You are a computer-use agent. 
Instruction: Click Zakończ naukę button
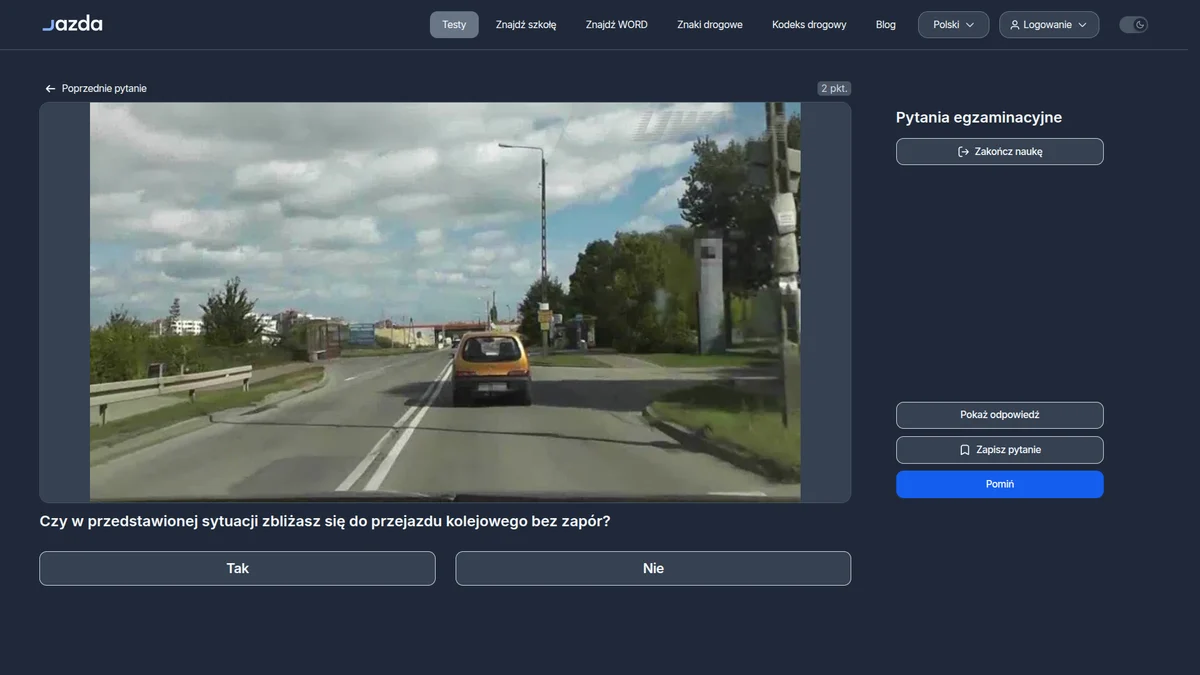click(x=1000, y=152)
